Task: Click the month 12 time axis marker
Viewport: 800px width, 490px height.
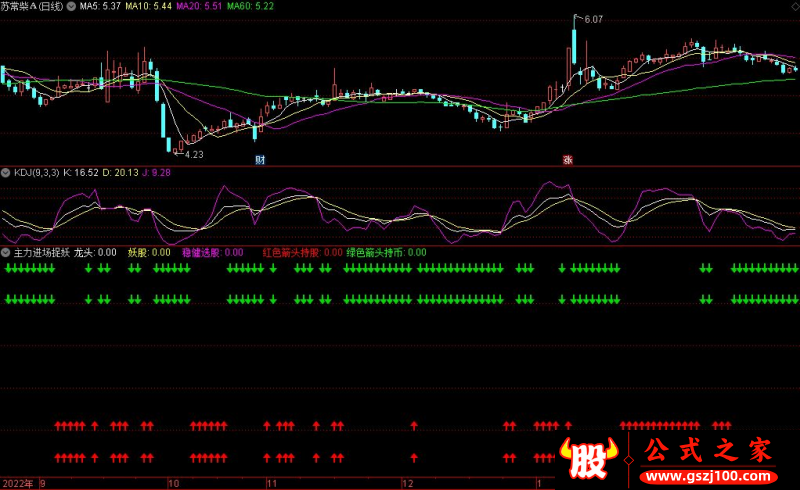Action: (x=407, y=482)
